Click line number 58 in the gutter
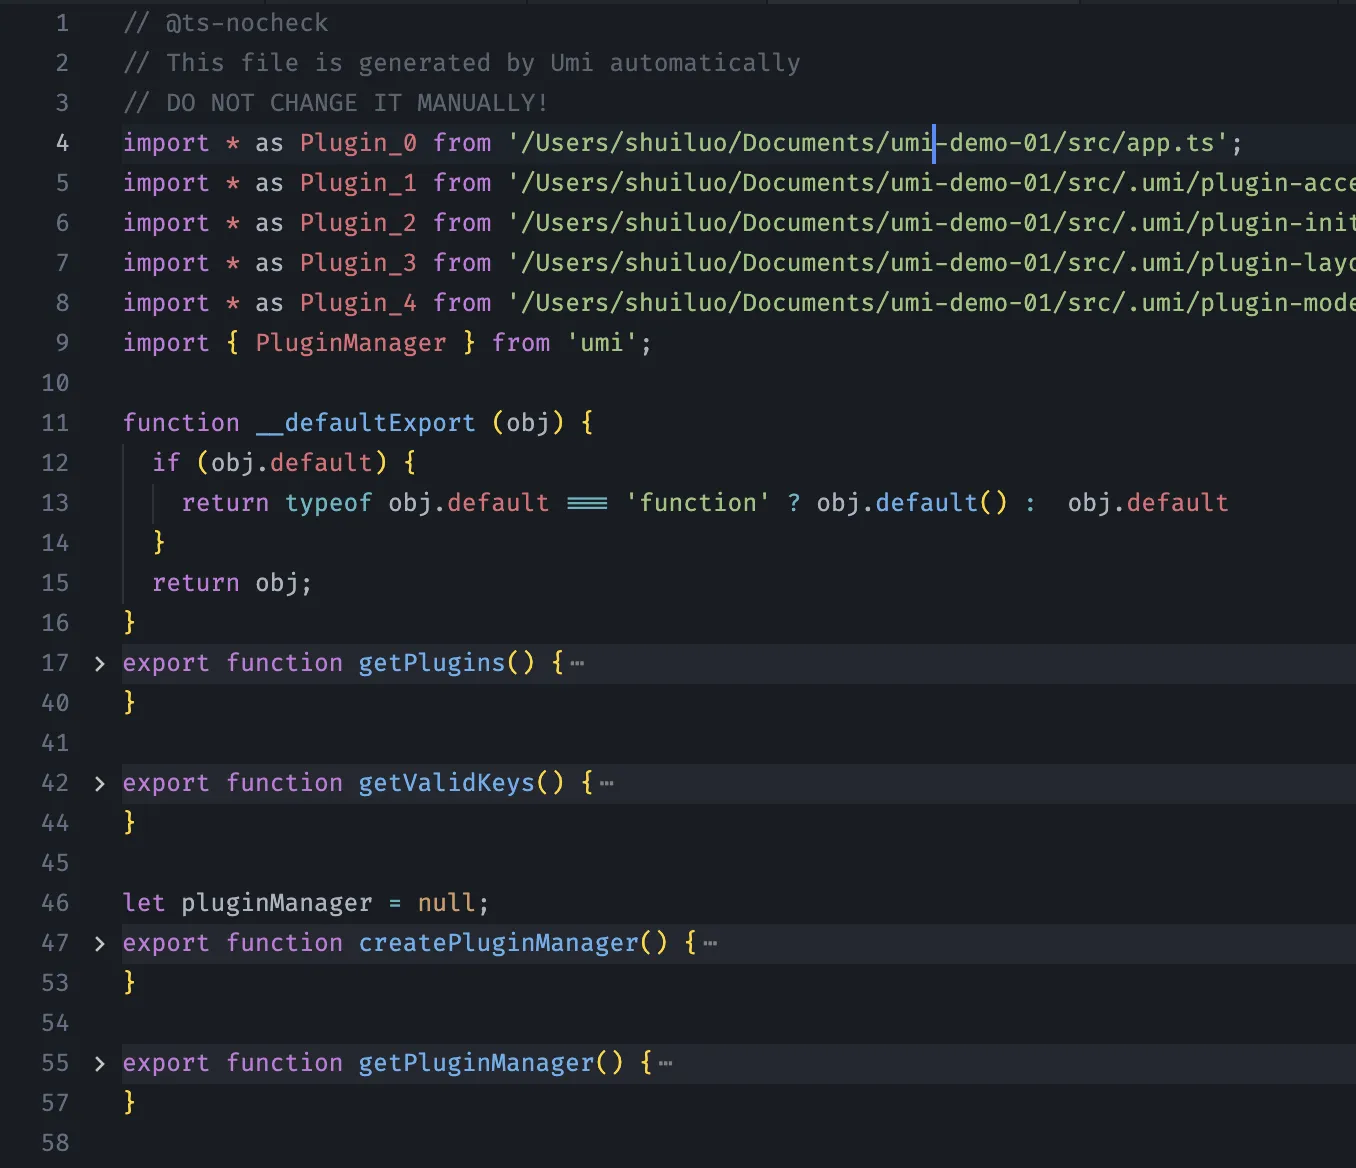Viewport: 1356px width, 1168px height. tap(55, 1143)
